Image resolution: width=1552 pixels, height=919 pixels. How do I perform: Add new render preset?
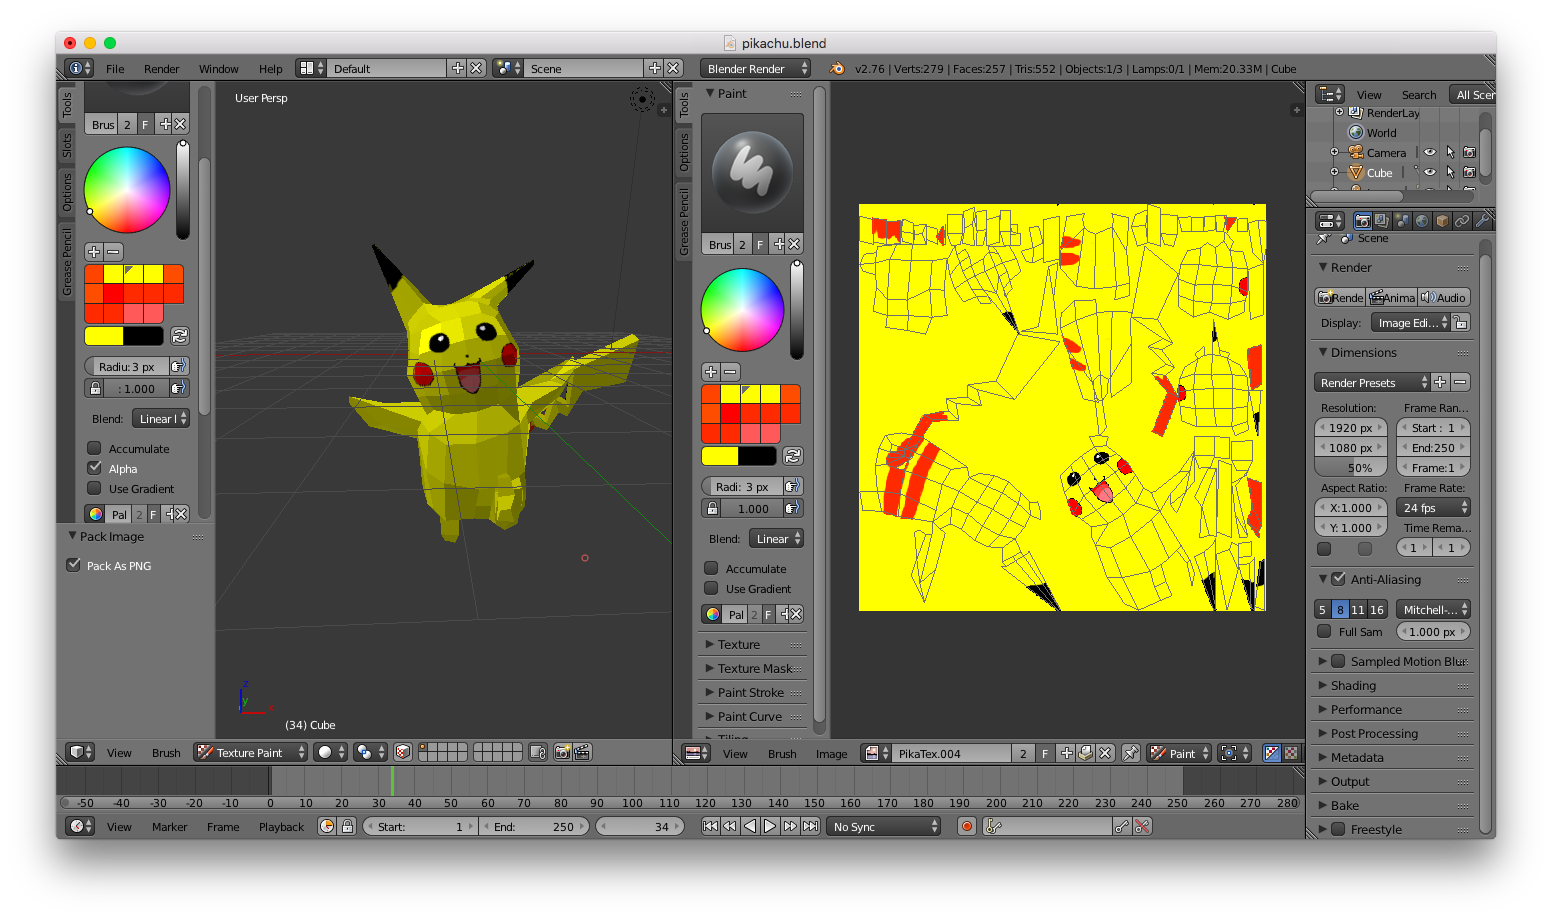1440,382
